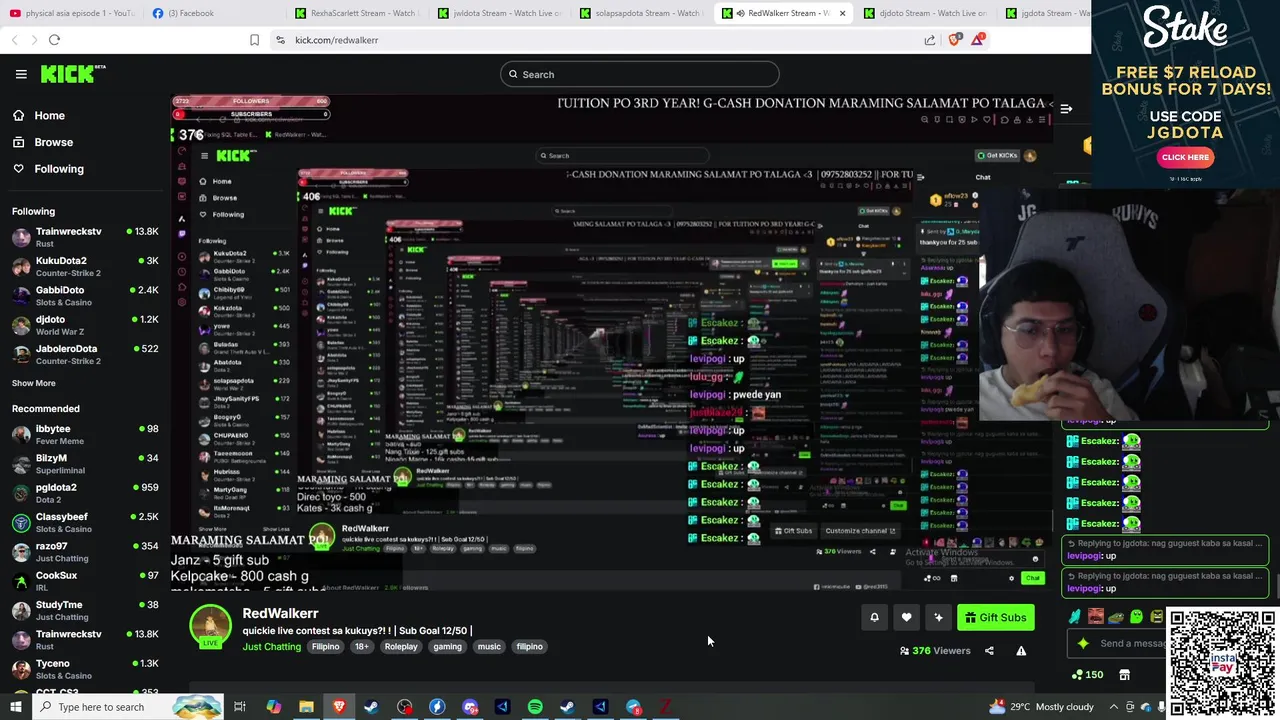Open the KukuDota2 channel
Screen dimensions: 1280x720
pos(85,266)
